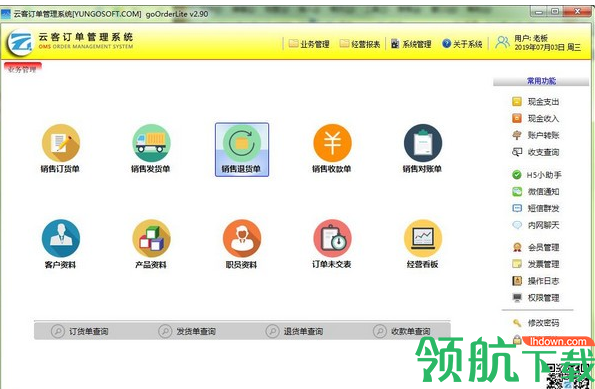Open 会员管理
This screenshot has height=389, width=595.
[x=535, y=247]
